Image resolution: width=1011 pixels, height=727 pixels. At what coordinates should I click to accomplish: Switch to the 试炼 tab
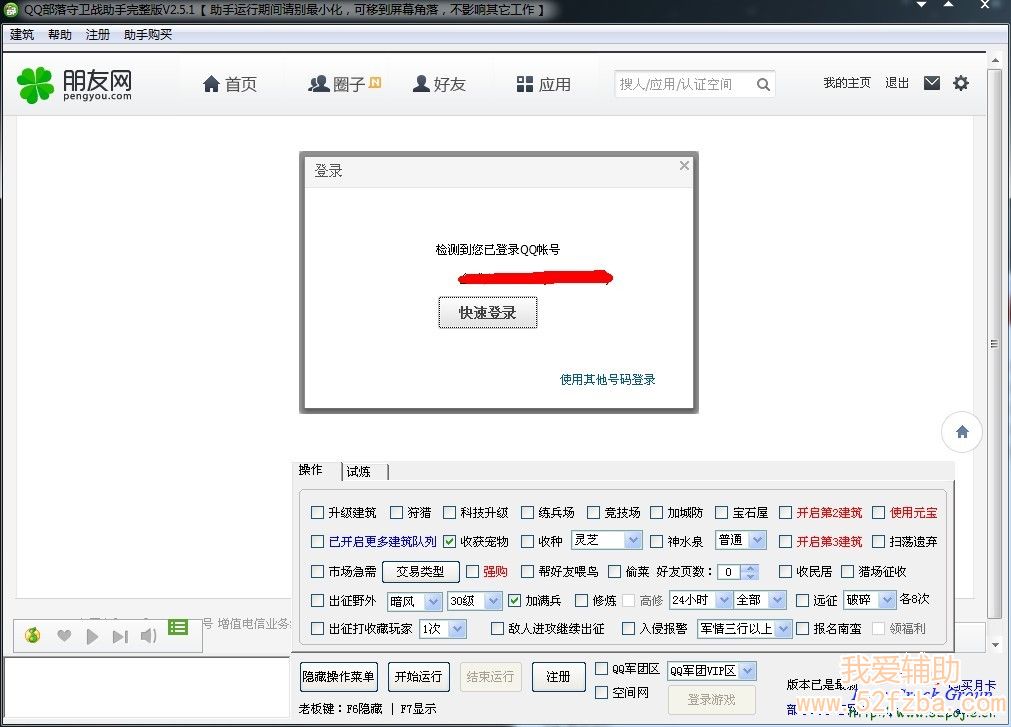[x=359, y=472]
